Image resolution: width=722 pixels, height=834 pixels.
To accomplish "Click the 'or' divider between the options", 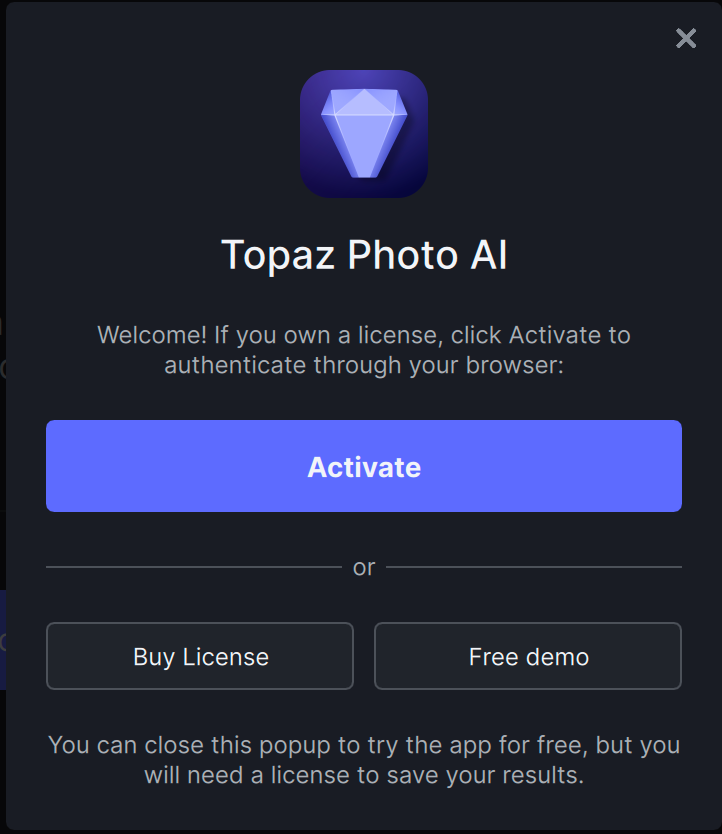I will click(x=364, y=566).
